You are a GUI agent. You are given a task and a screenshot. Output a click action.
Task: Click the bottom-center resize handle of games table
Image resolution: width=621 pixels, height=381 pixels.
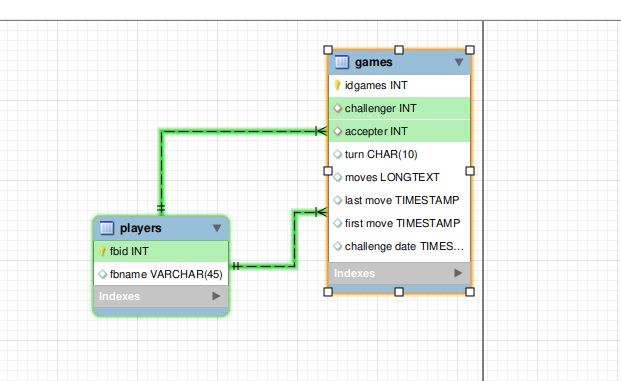[399, 292]
